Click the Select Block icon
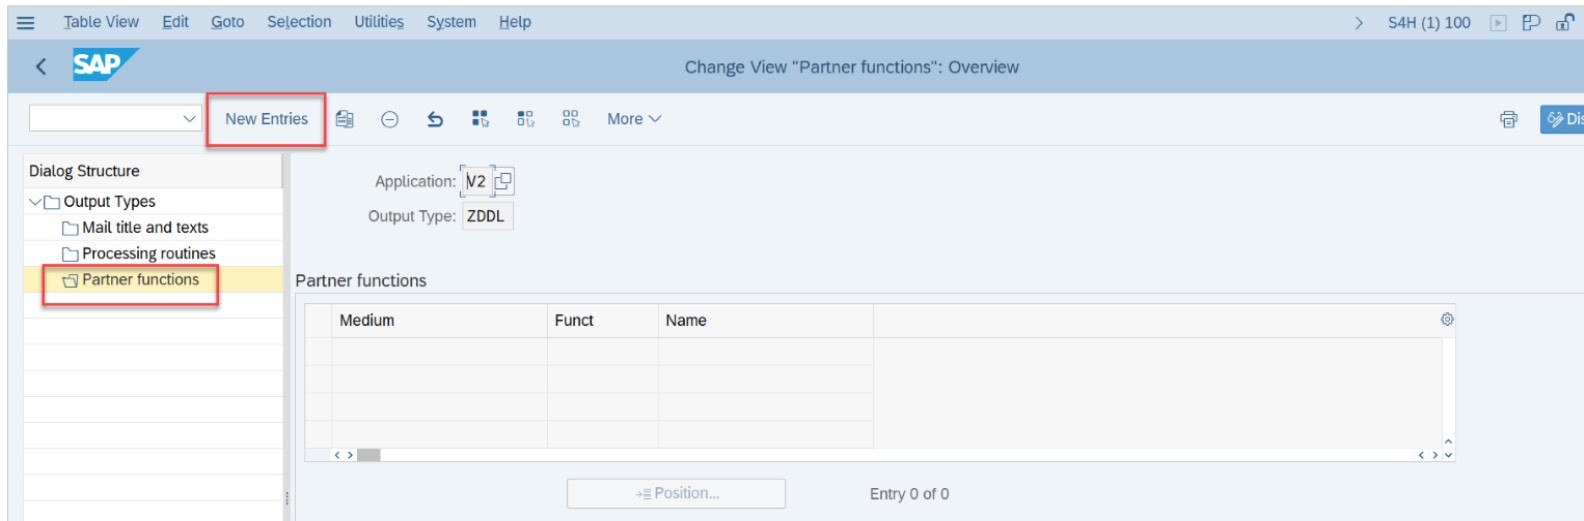 coord(525,119)
